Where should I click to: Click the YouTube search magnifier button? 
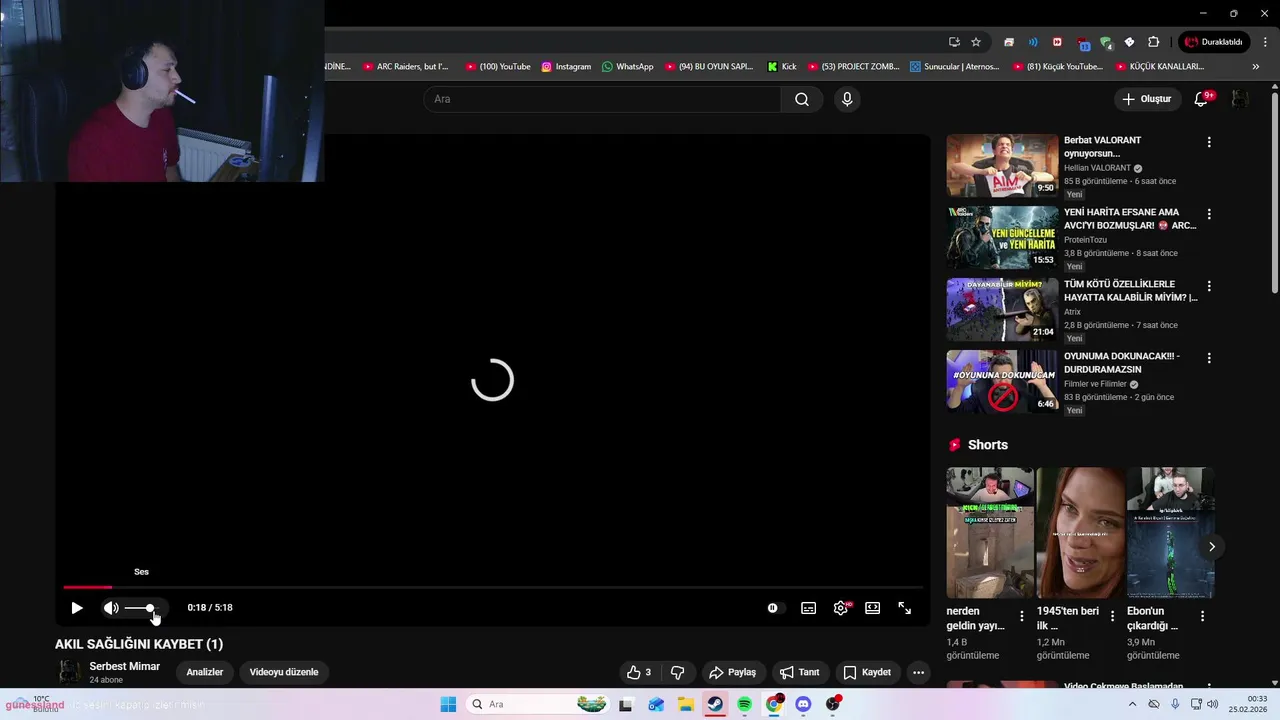pyautogui.click(x=802, y=99)
